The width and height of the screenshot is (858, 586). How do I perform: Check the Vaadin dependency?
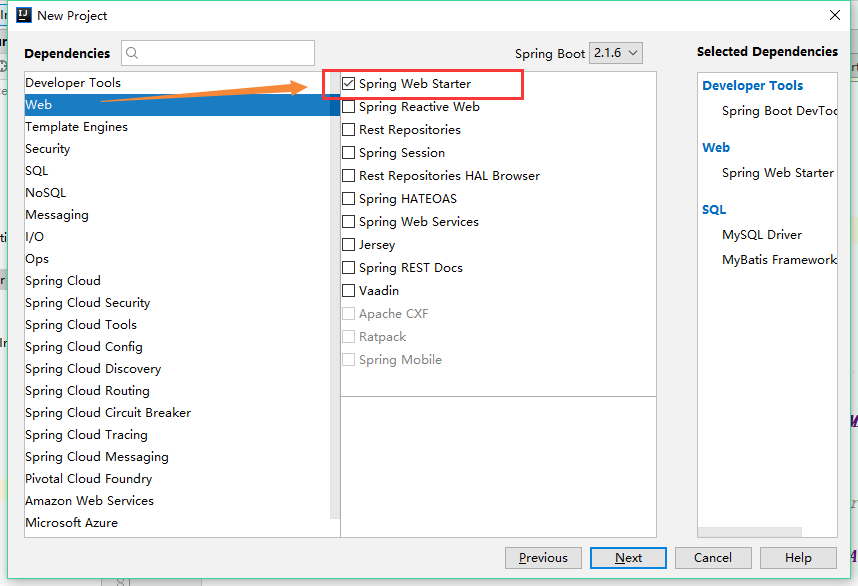pos(349,291)
